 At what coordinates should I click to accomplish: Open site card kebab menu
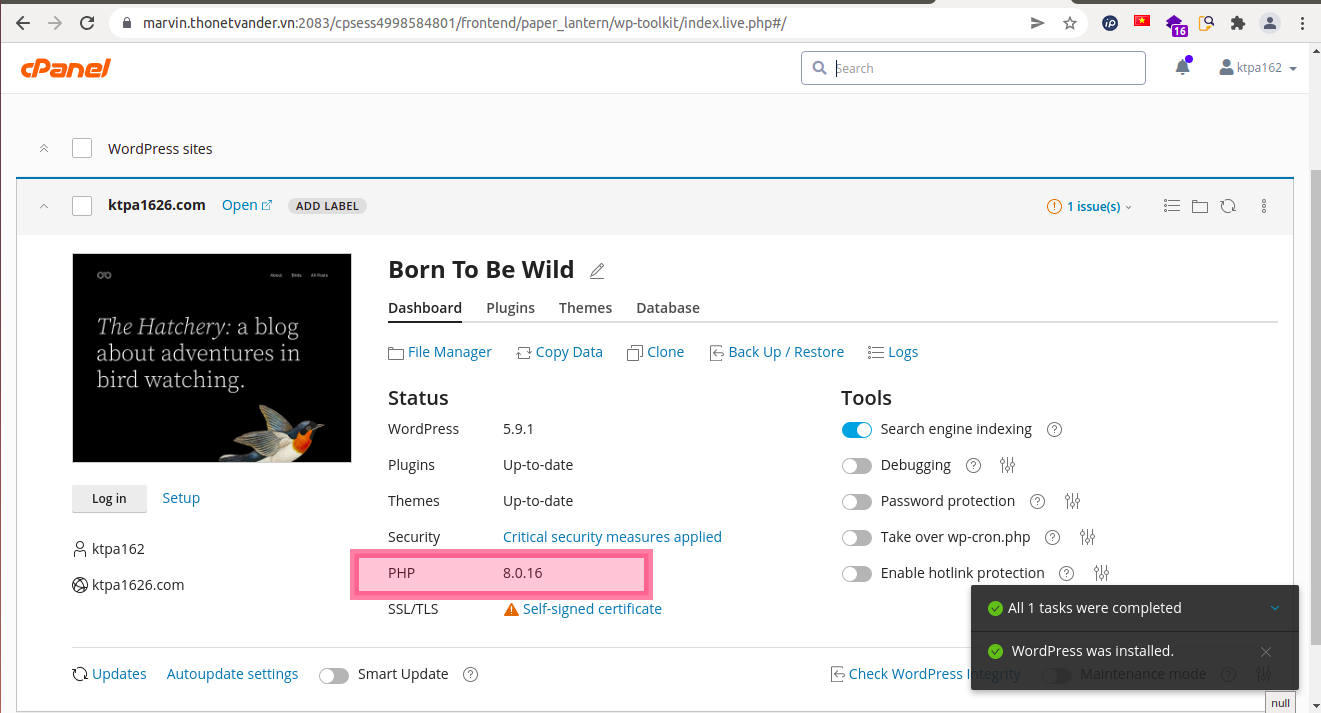click(x=1264, y=206)
